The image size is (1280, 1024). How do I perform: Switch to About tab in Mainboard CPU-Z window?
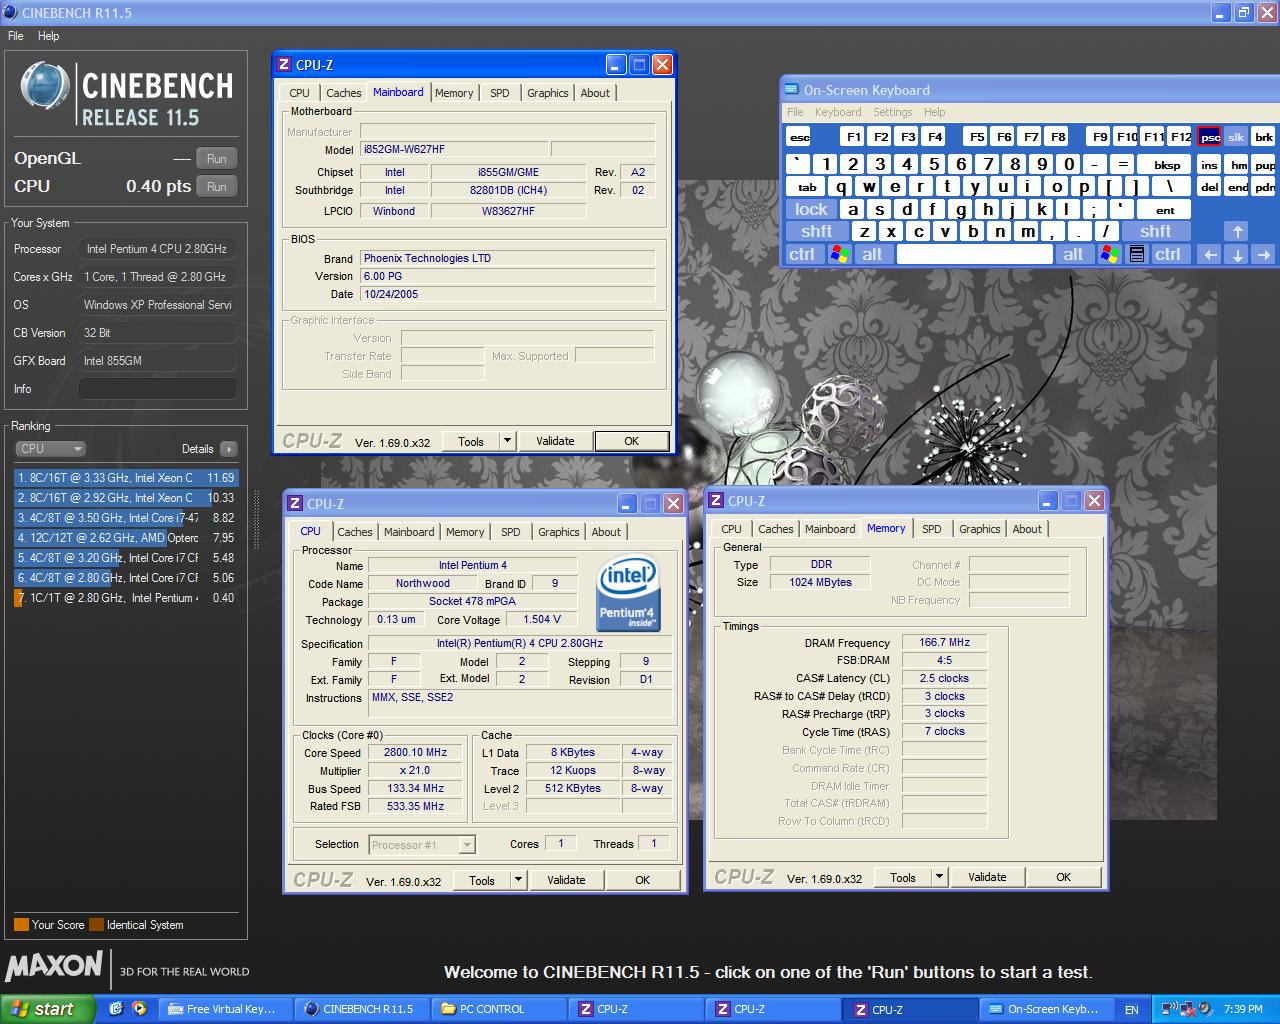point(595,93)
